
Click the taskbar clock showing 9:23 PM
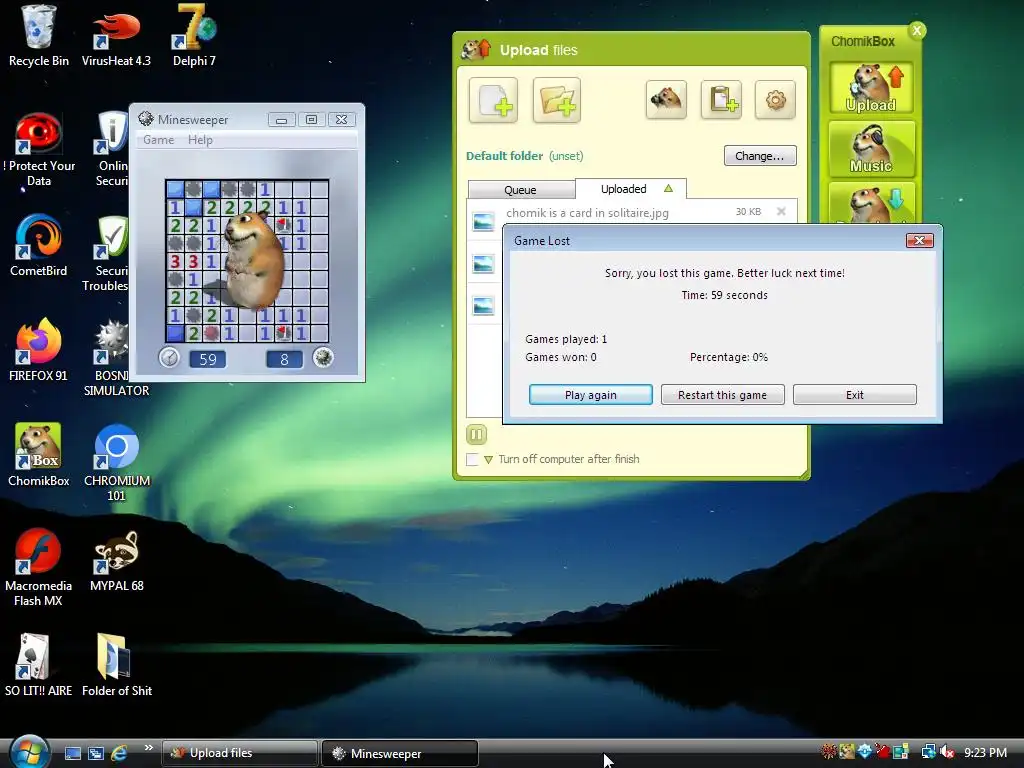(x=985, y=752)
